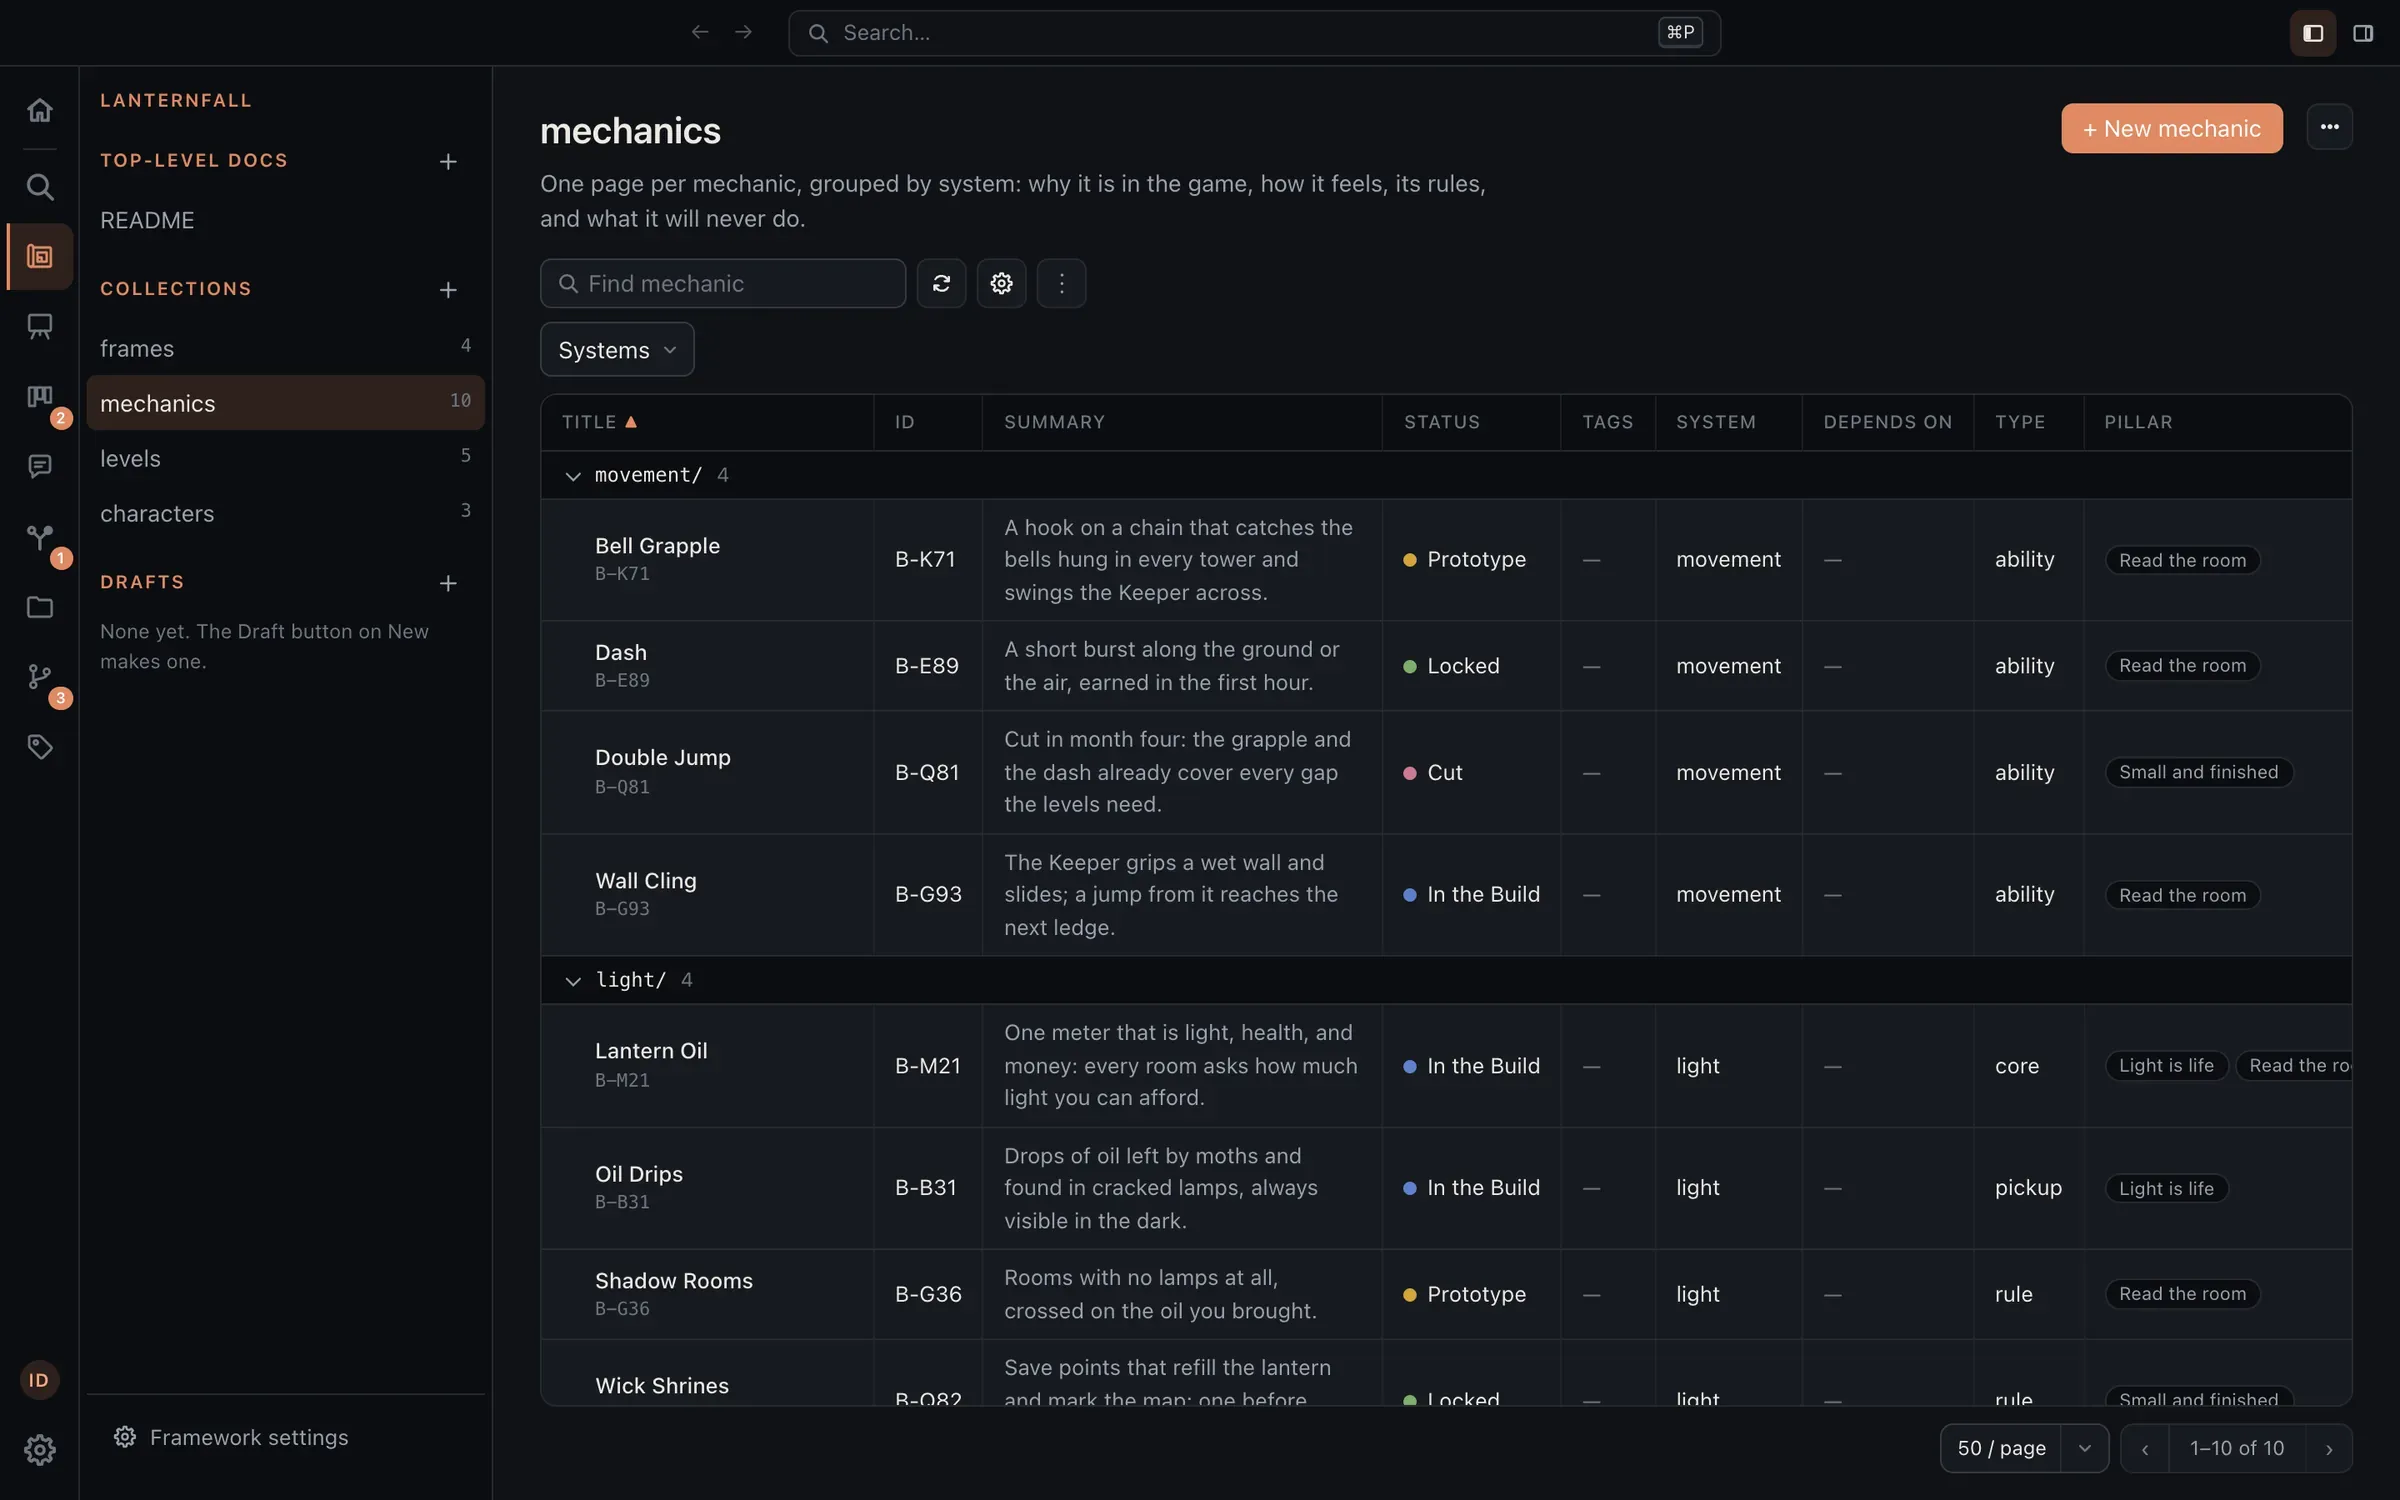2400x1500 pixels.
Task: Add a new draft with plus
Action: 448,583
